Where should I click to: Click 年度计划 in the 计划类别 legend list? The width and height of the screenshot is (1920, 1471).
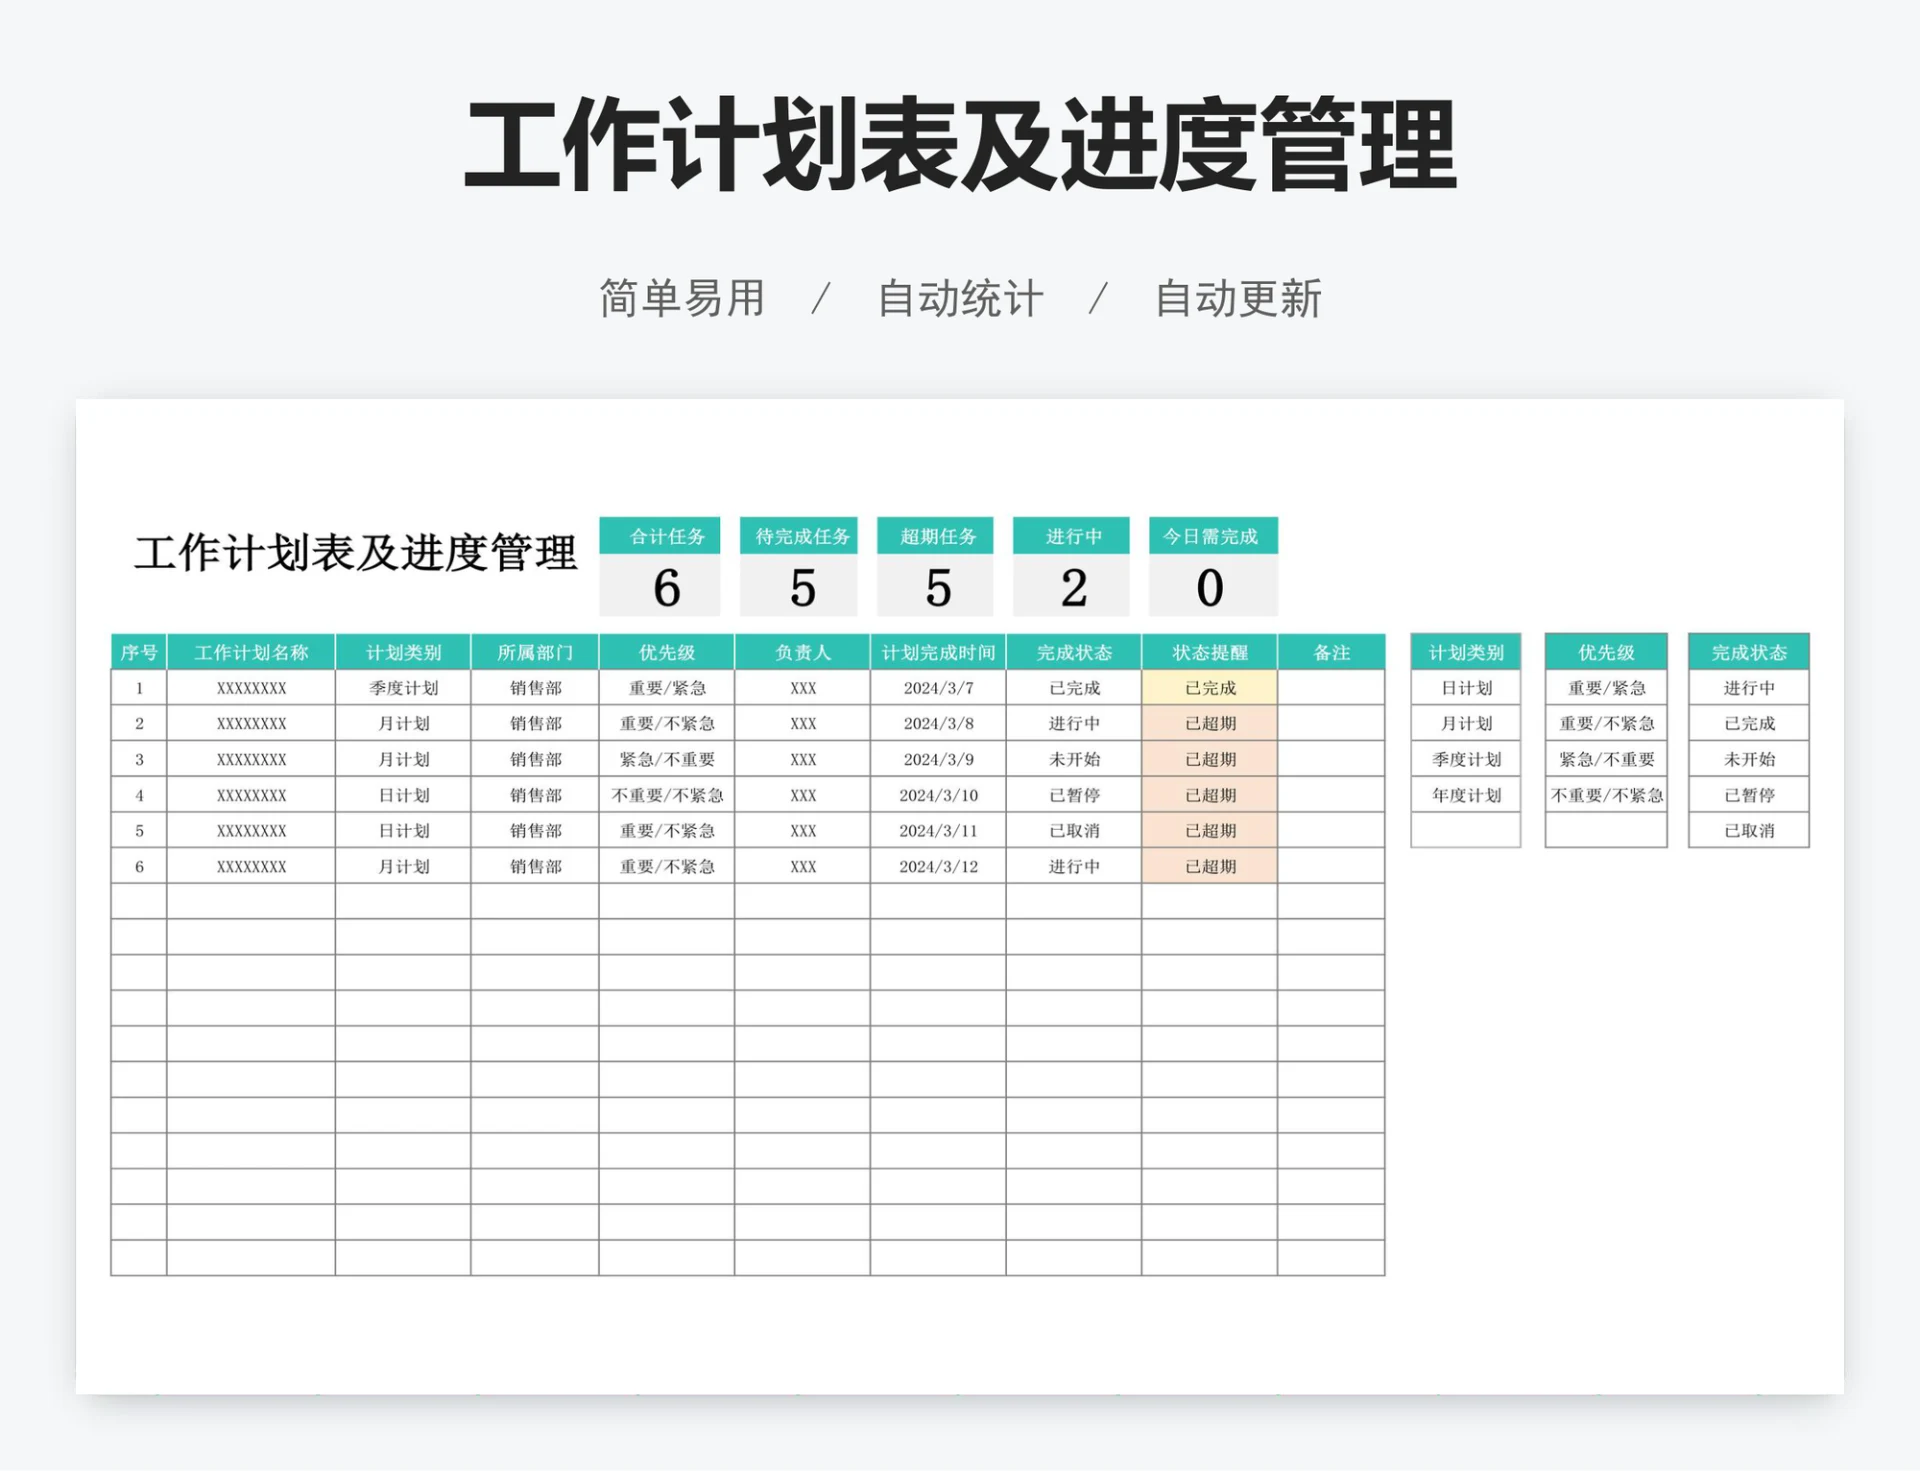pos(1464,795)
